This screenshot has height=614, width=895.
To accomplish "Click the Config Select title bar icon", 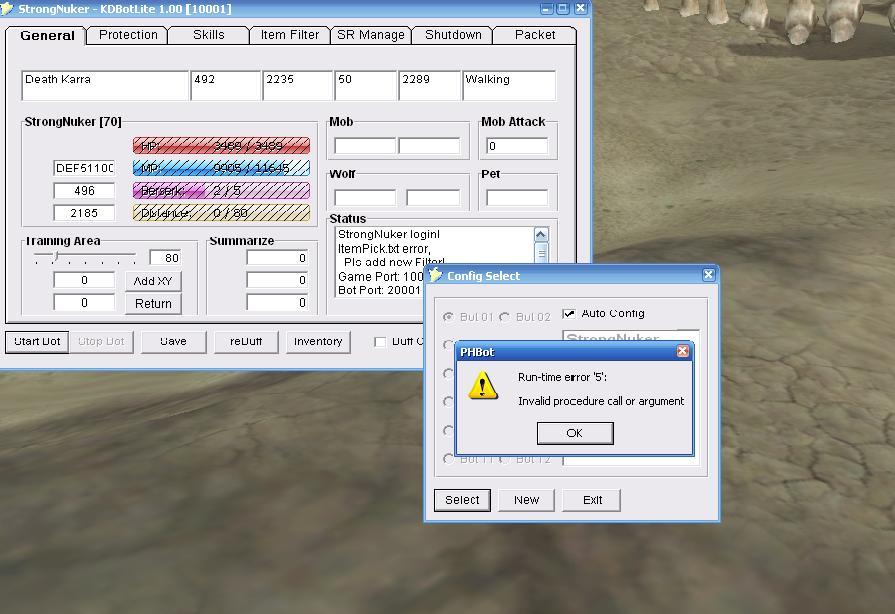I will (436, 275).
